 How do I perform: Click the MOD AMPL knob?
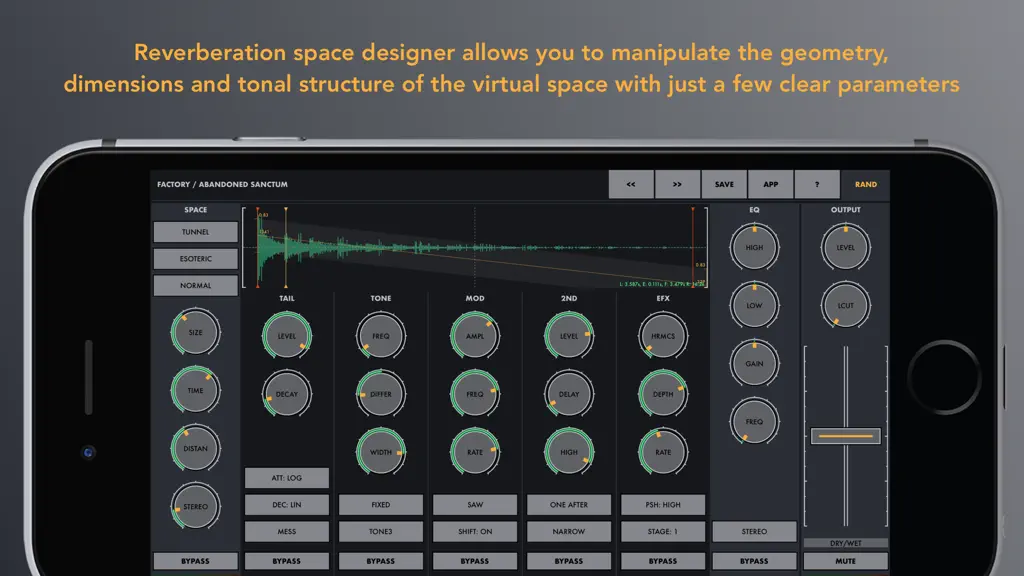[475, 336]
